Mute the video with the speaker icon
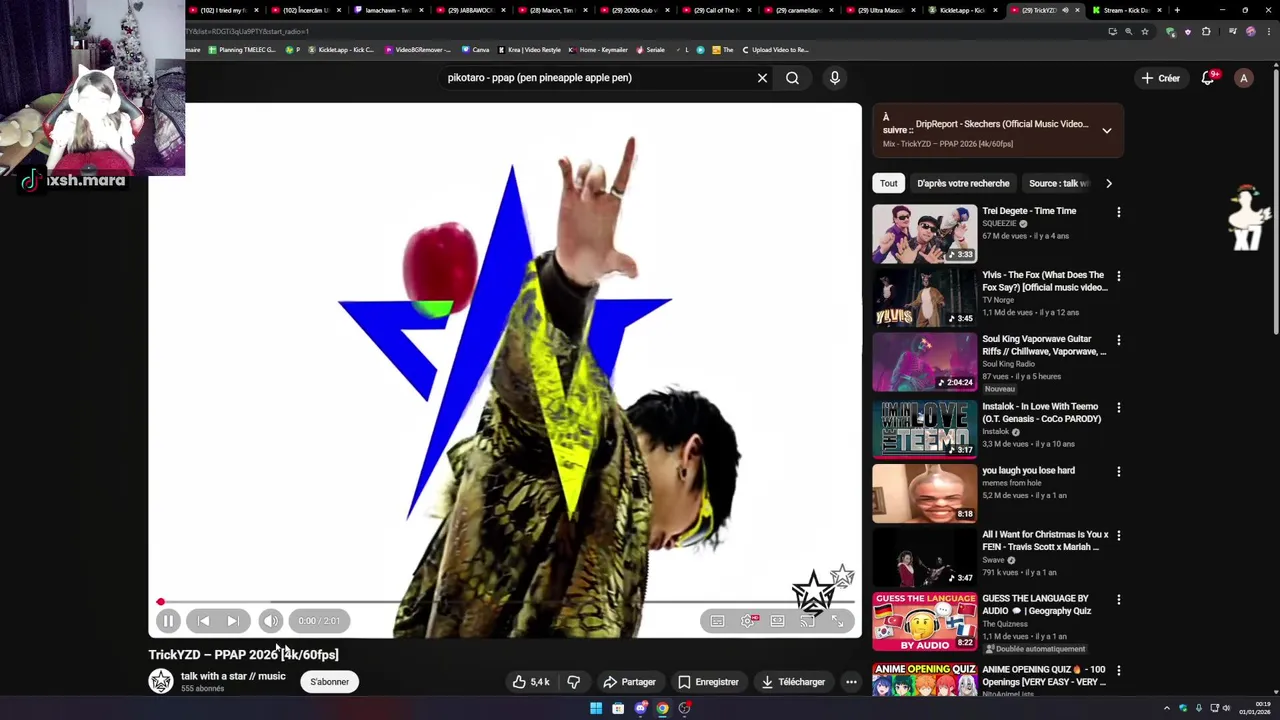The height and width of the screenshot is (720, 1280). [271, 621]
